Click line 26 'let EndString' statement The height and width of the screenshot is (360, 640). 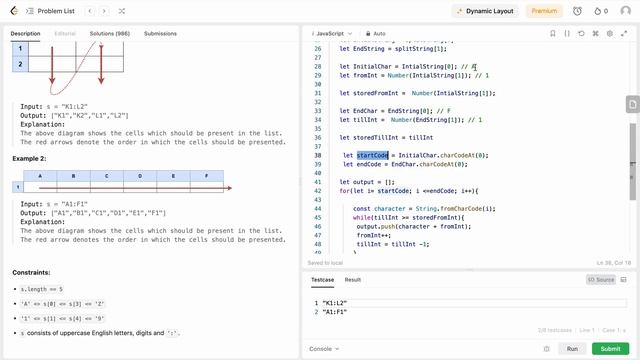[393, 49]
